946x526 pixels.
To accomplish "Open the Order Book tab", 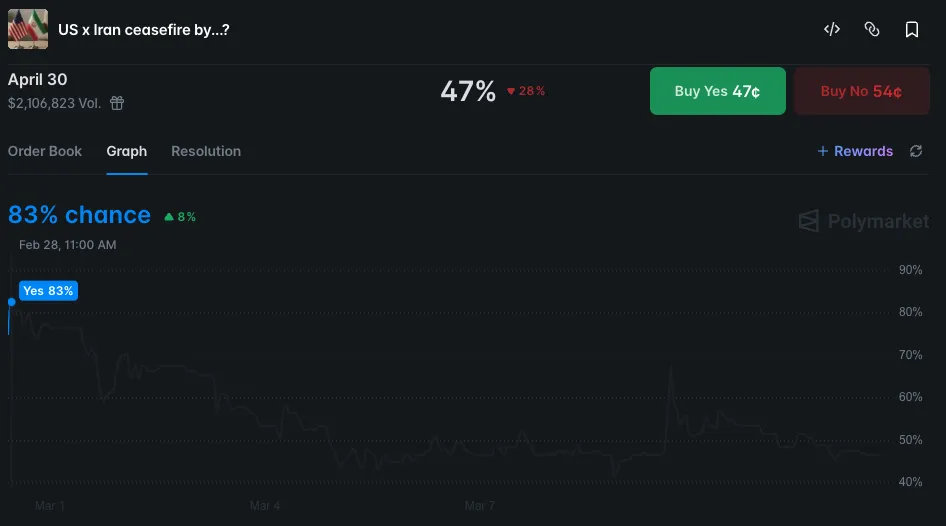I will point(45,151).
